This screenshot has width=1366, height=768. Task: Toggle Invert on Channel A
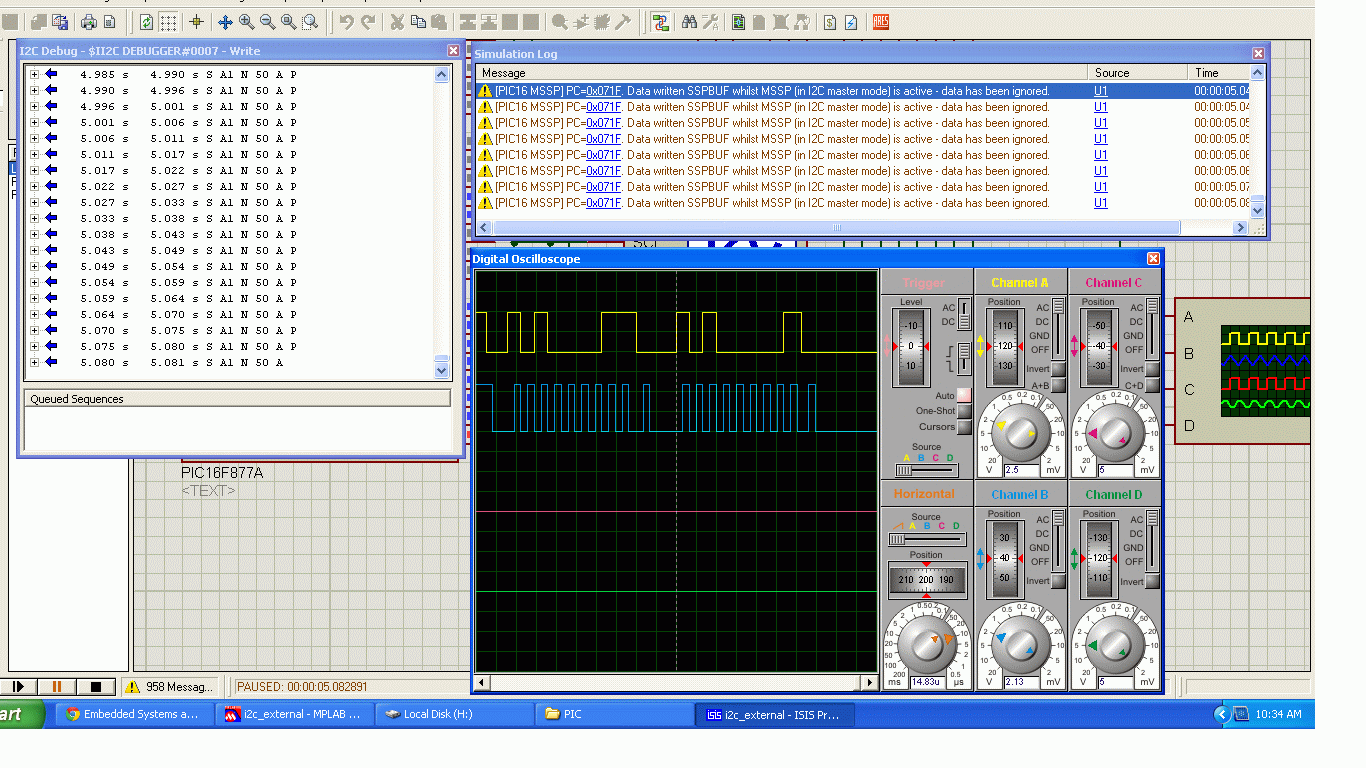point(1057,369)
